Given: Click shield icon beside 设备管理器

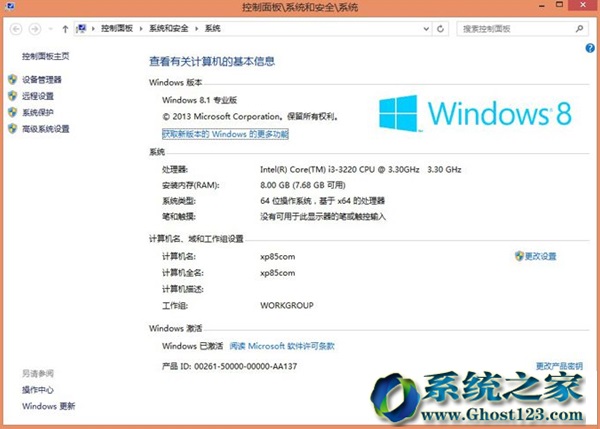Looking at the screenshot, I should coord(13,79).
